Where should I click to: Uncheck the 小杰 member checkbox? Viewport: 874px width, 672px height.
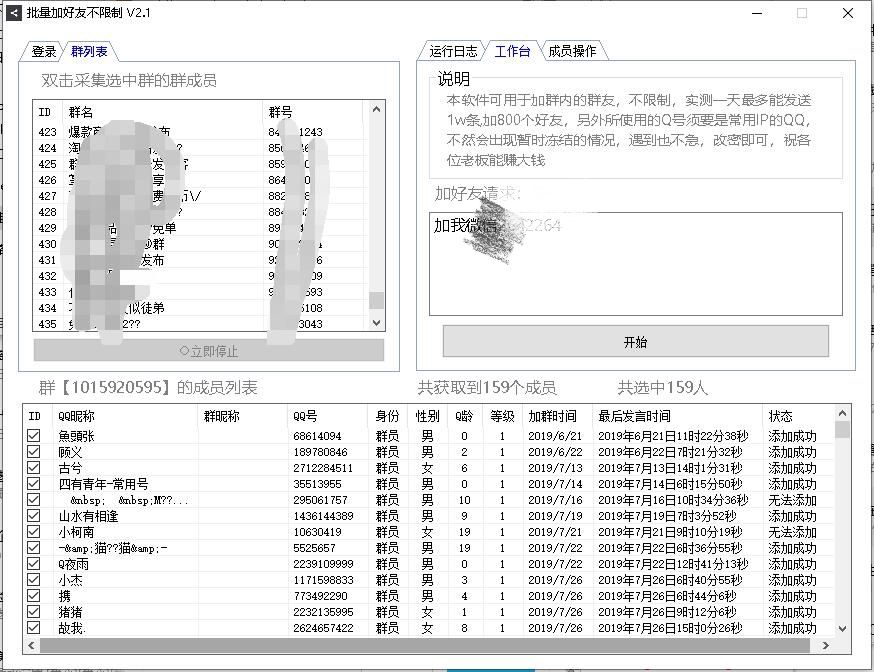pos(35,579)
